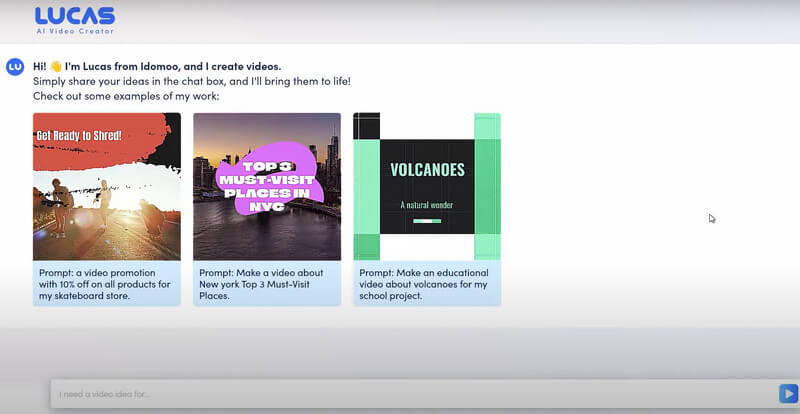
Task: Click the "AI Video Creator" tagline
Action: click(74, 31)
